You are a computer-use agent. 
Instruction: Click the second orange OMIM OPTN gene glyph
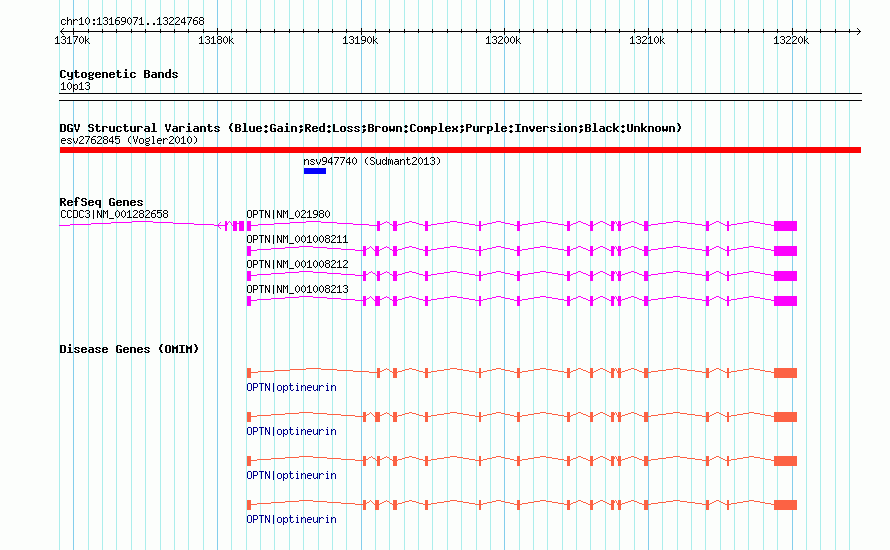pyautogui.click(x=522, y=417)
